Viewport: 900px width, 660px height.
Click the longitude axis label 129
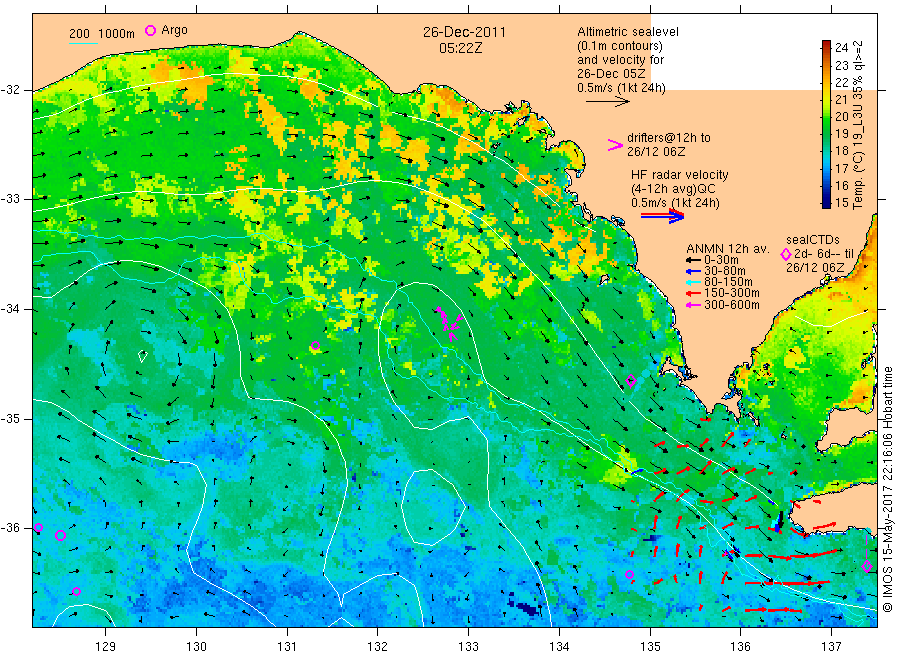pyautogui.click(x=106, y=647)
